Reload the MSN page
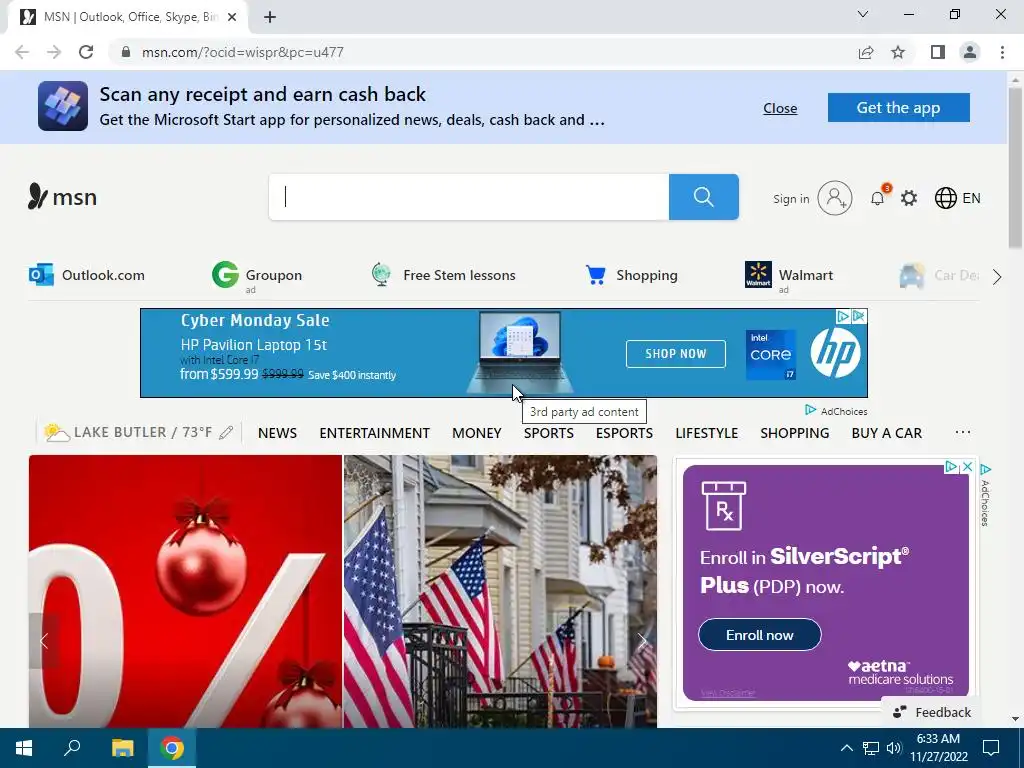Viewport: 1024px width, 768px height. click(86, 52)
